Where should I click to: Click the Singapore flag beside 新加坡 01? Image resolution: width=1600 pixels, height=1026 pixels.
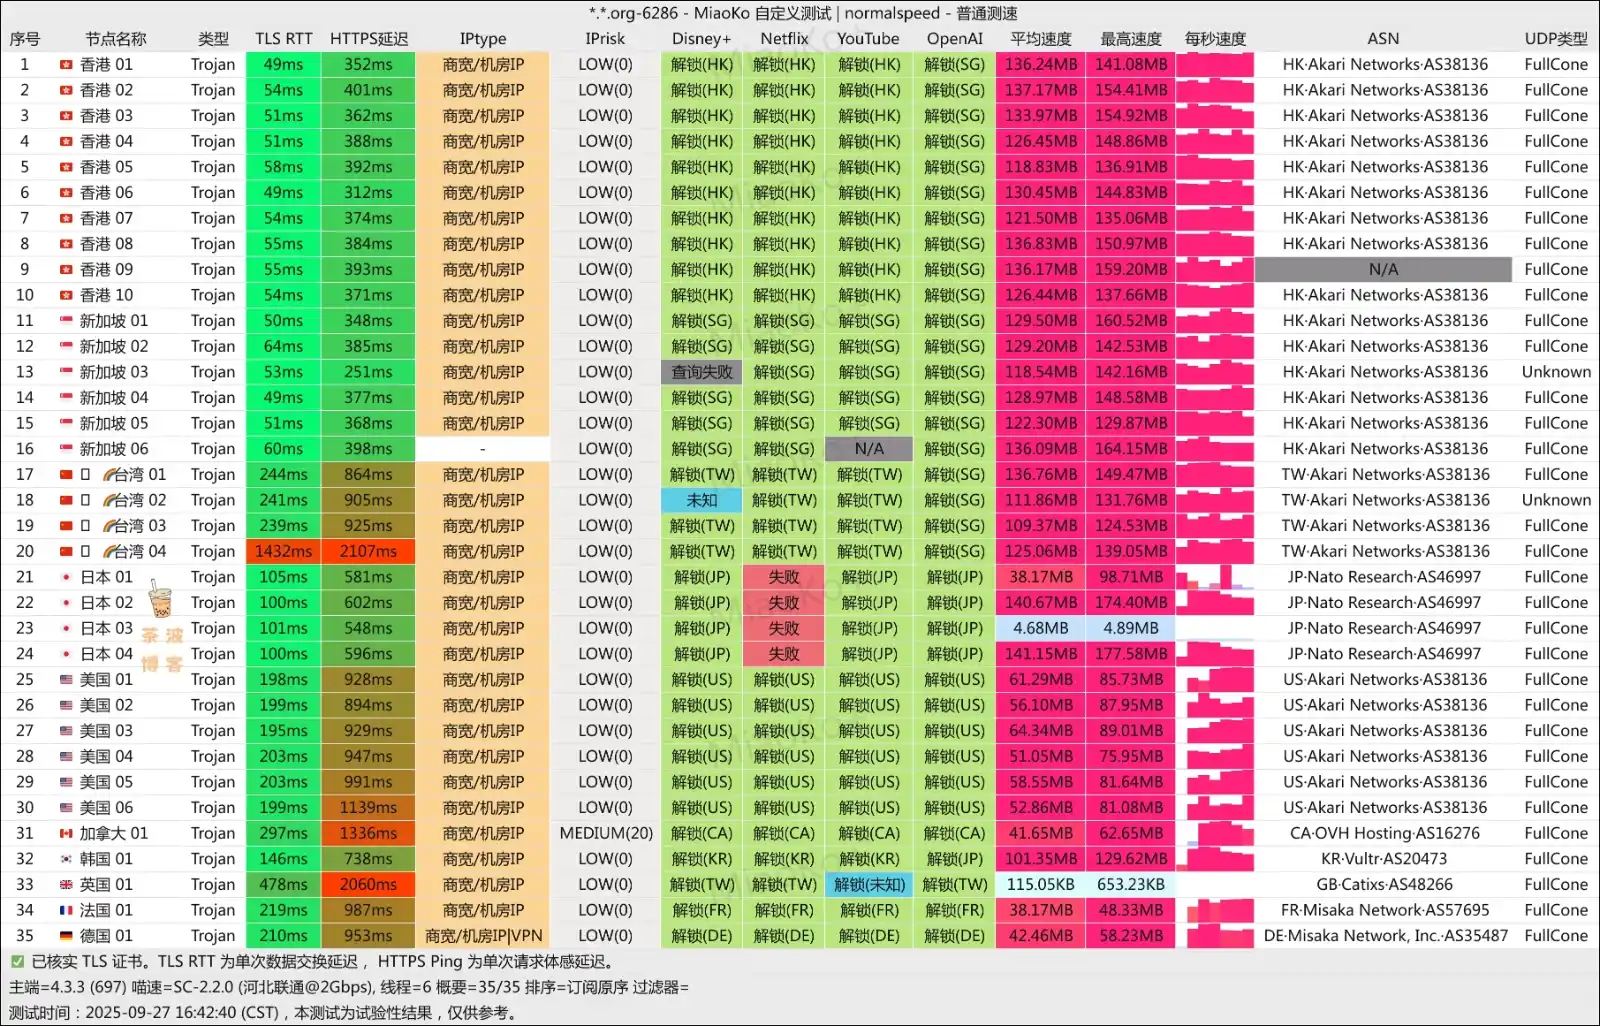click(x=66, y=321)
